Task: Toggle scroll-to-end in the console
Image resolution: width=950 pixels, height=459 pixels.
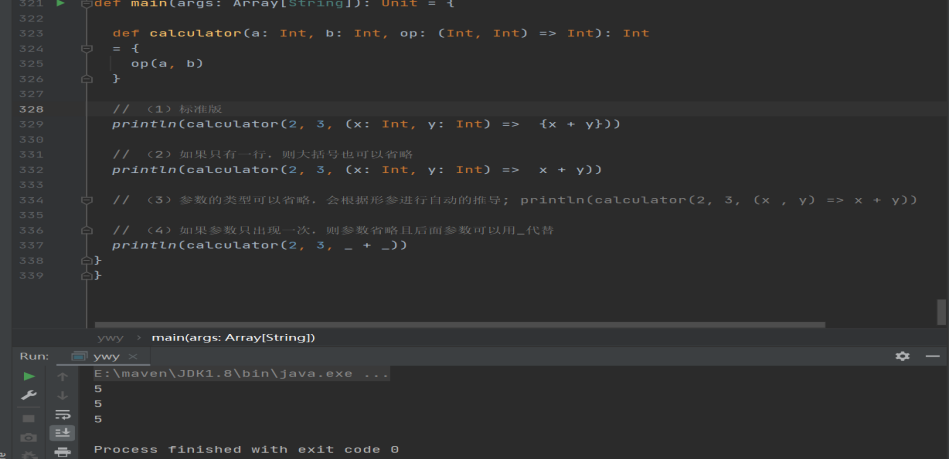Action: 62,433
